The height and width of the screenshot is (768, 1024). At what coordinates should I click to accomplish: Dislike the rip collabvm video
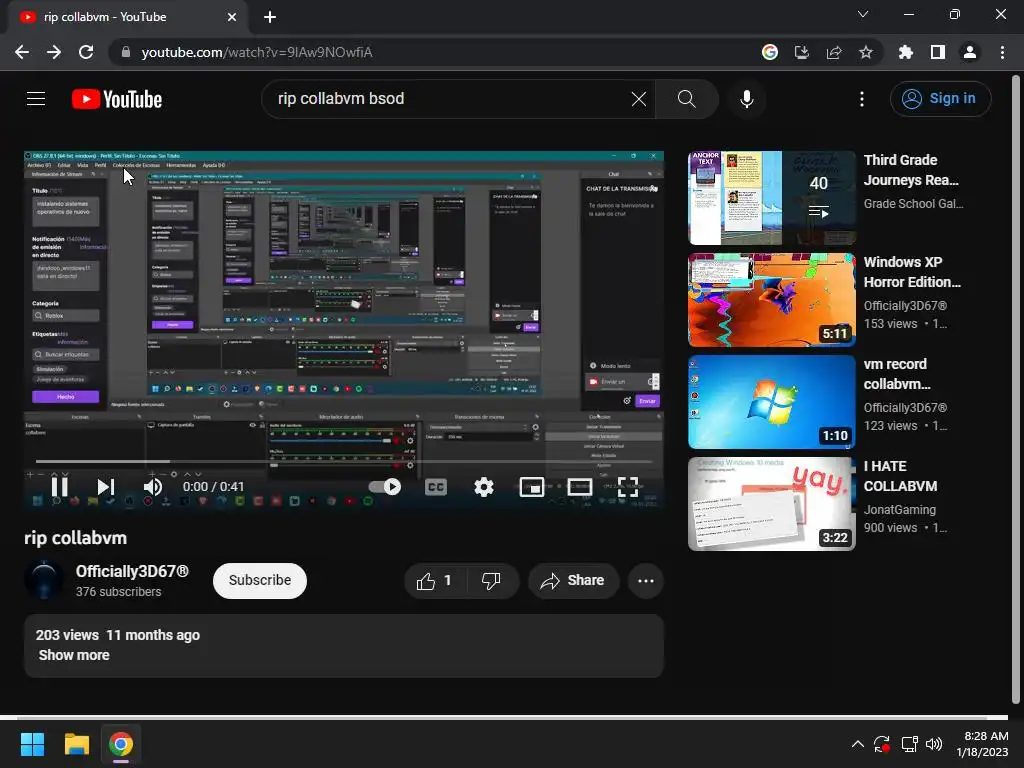(x=491, y=581)
